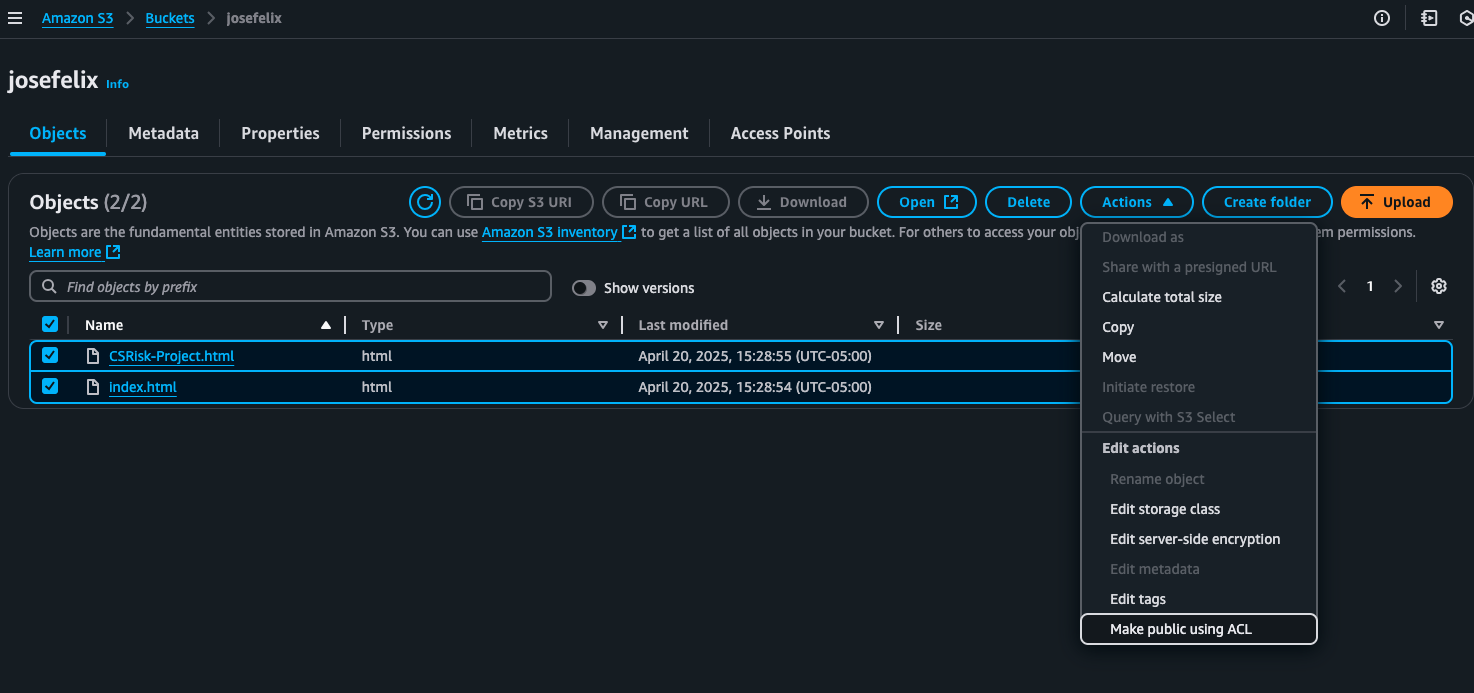
Task: Select Edit server-side encryption option
Action: pos(1199,539)
